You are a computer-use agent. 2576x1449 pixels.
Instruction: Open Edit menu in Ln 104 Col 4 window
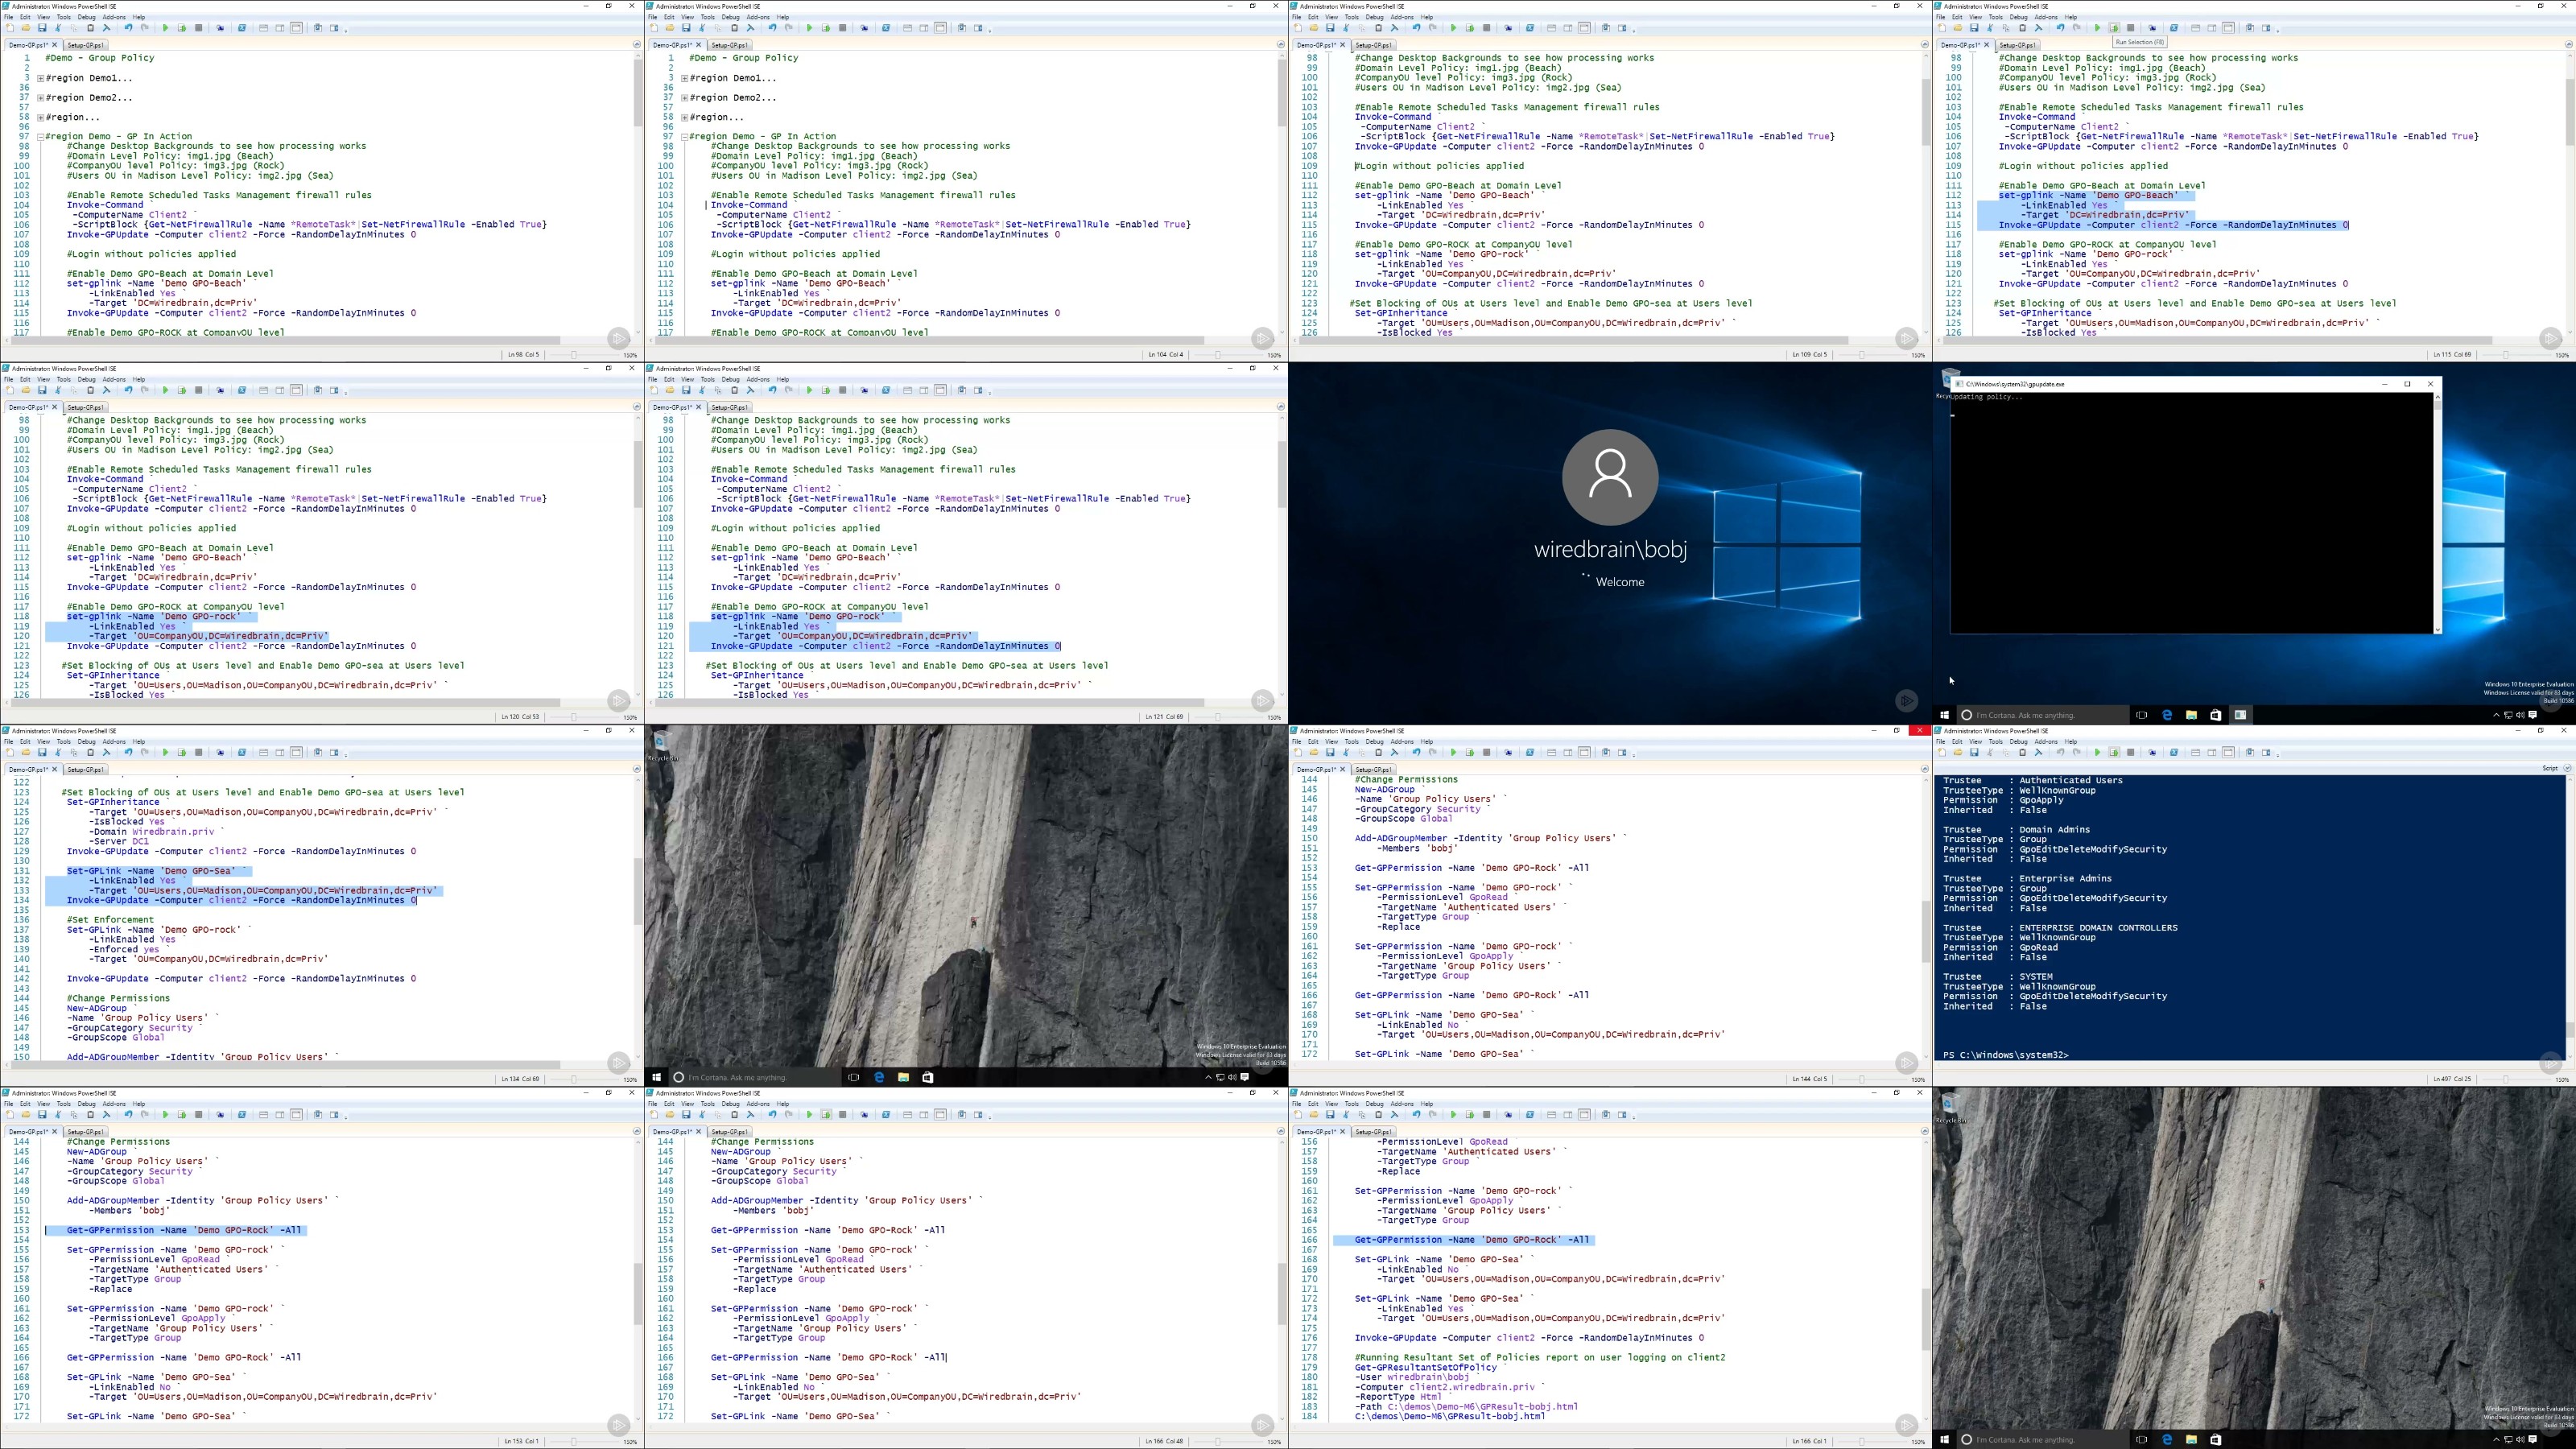[x=669, y=17]
